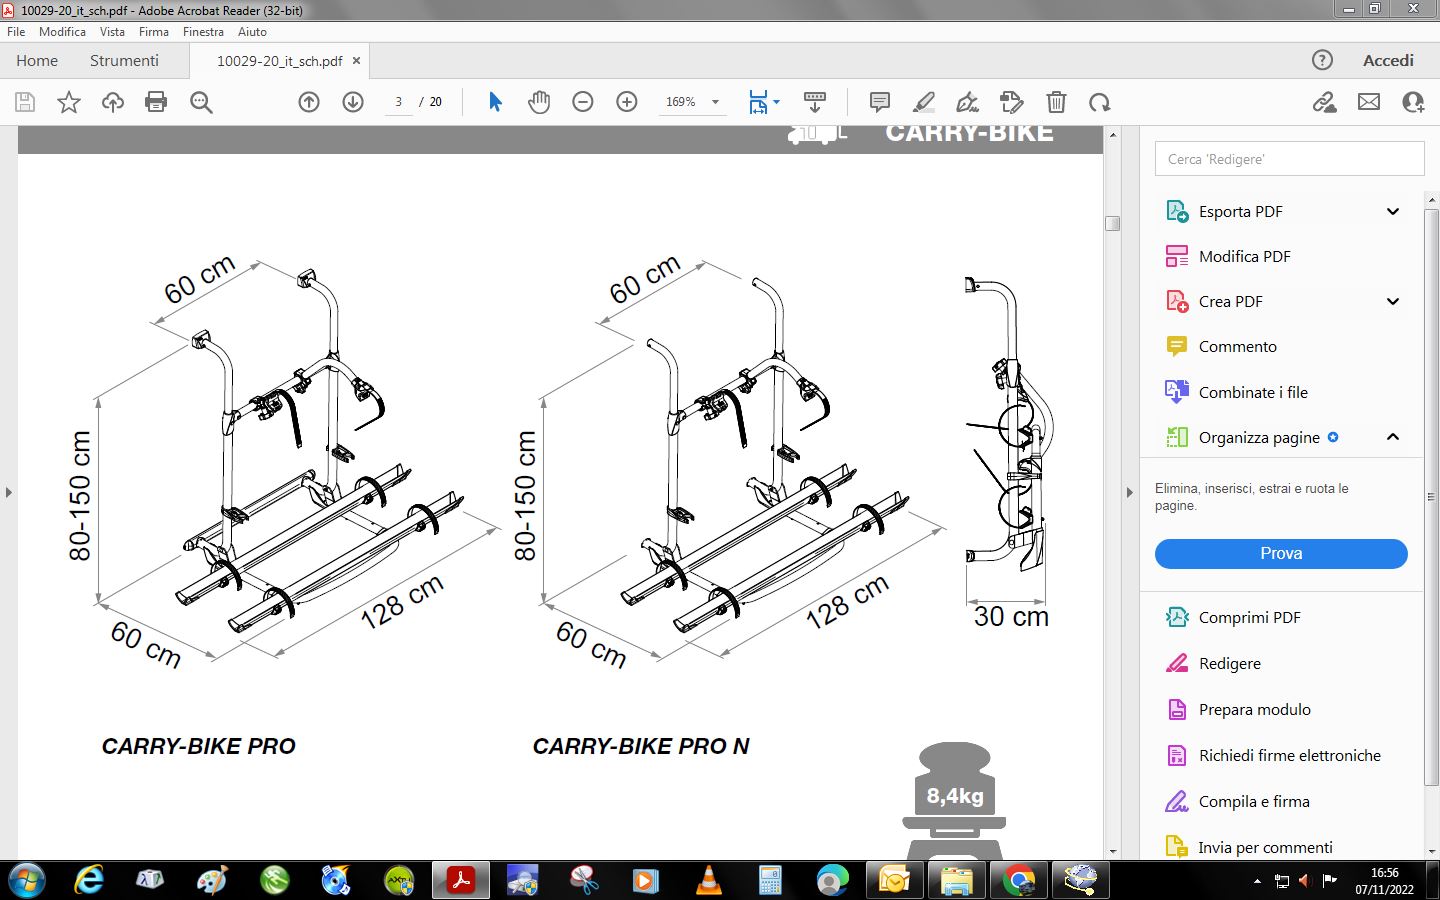The width and height of the screenshot is (1440, 900).
Task: Collapse the right tools pane arrow
Action: (1130, 492)
